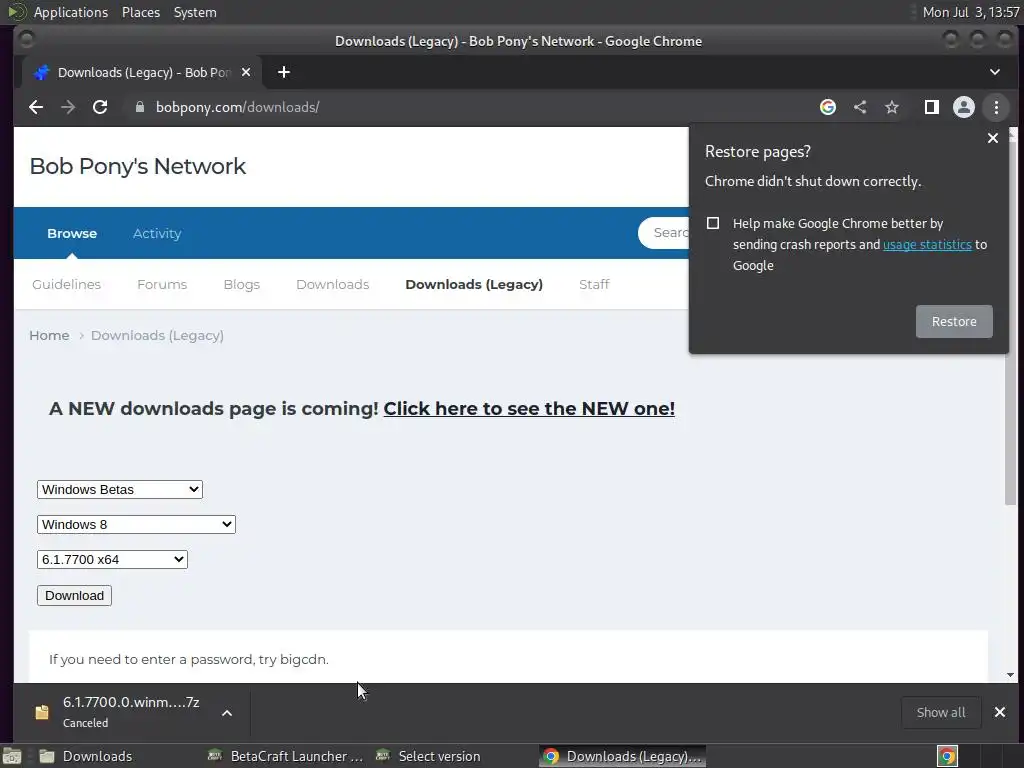Open the Places system menu
Viewport: 1024px width, 768px height.
[141, 12]
